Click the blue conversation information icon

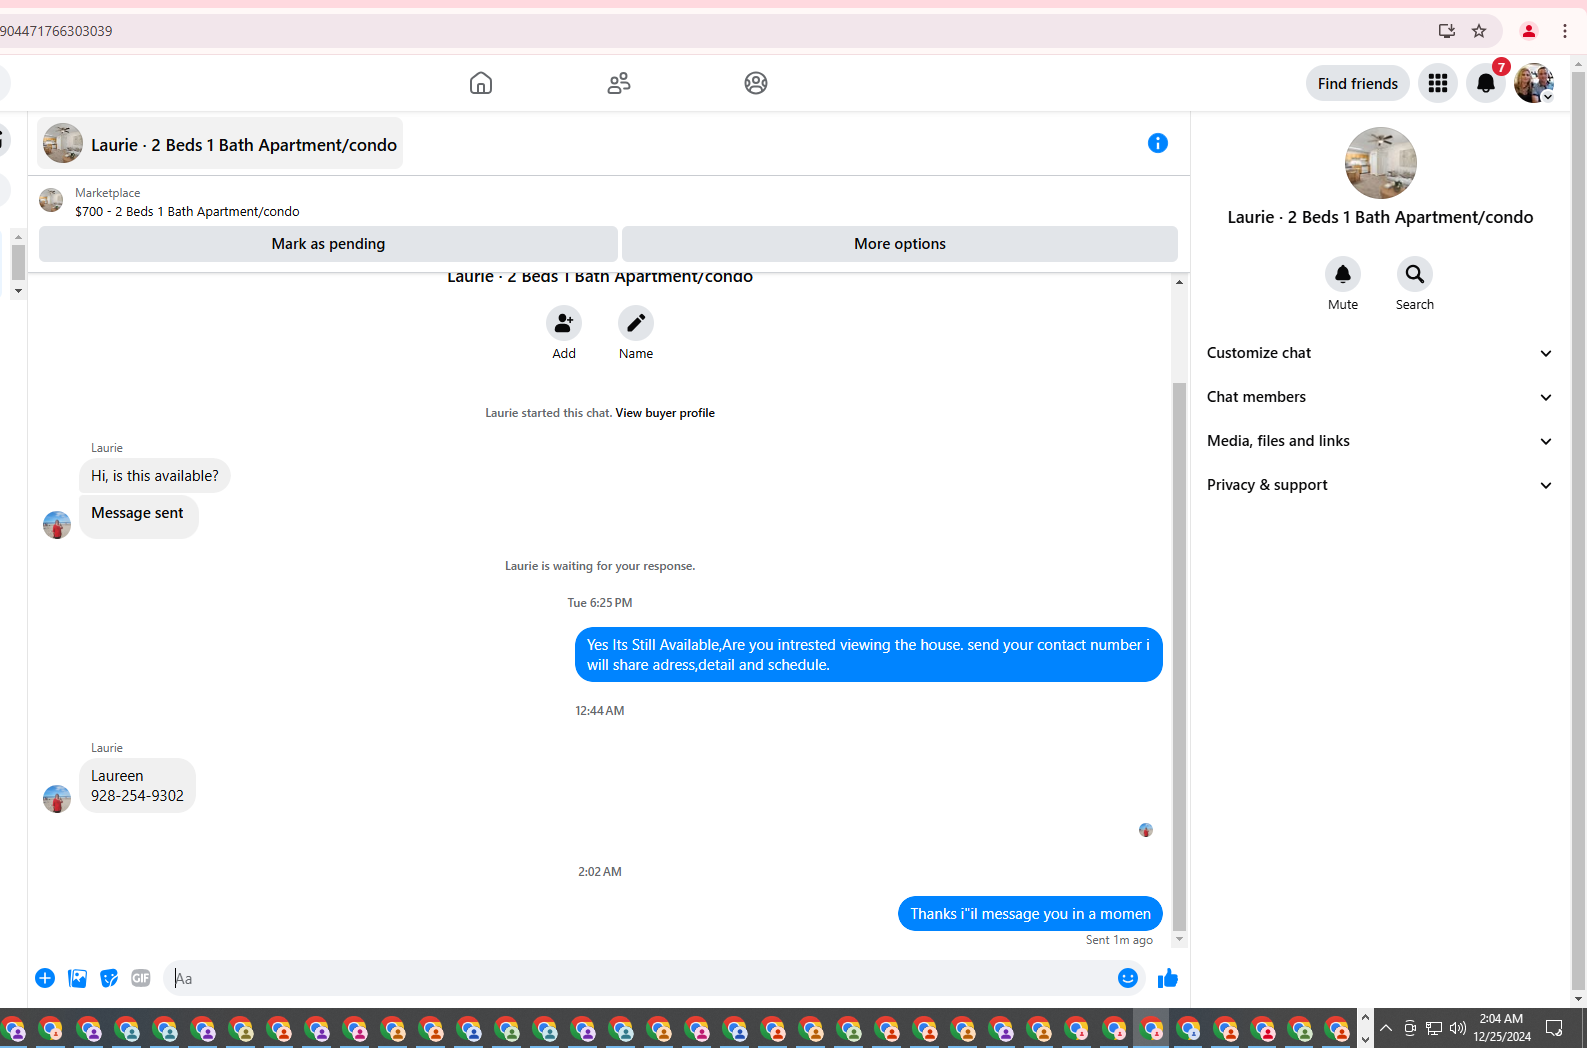pyautogui.click(x=1158, y=143)
